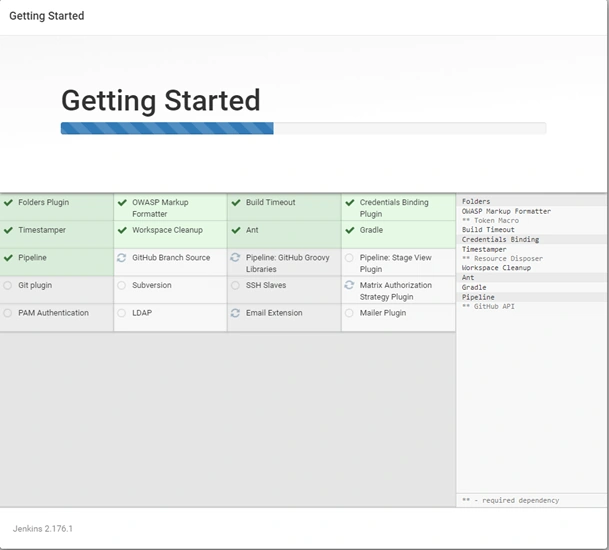Click the Build Timeout checkmark icon
This screenshot has height=550, width=609.
pyautogui.click(x=236, y=202)
